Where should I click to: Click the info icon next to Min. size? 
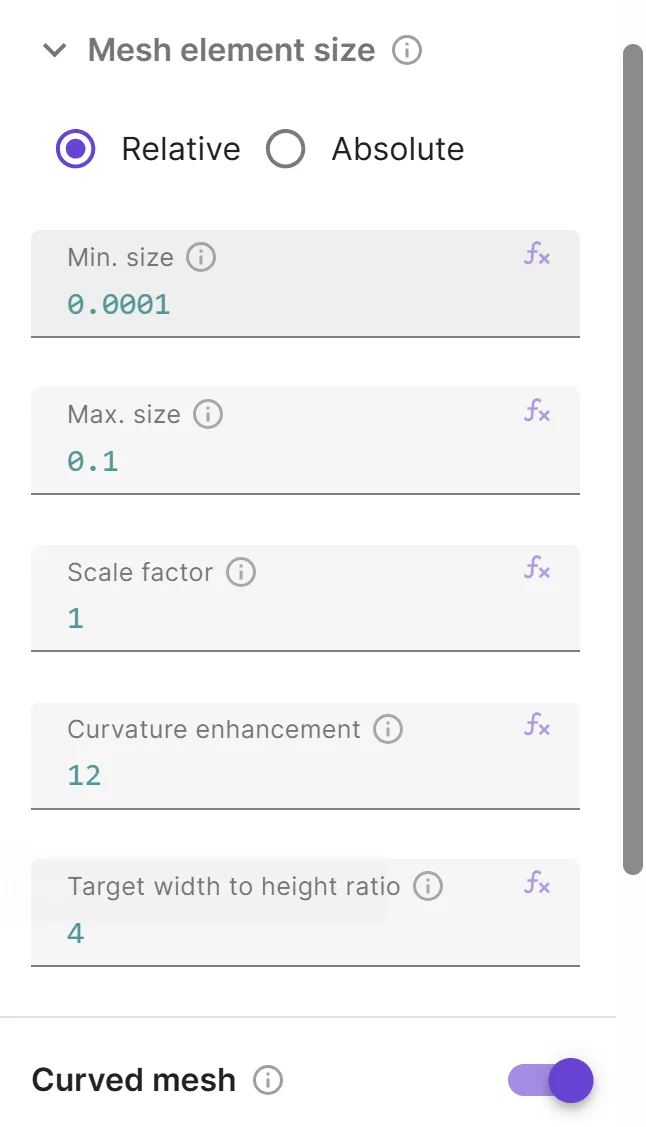coord(200,257)
